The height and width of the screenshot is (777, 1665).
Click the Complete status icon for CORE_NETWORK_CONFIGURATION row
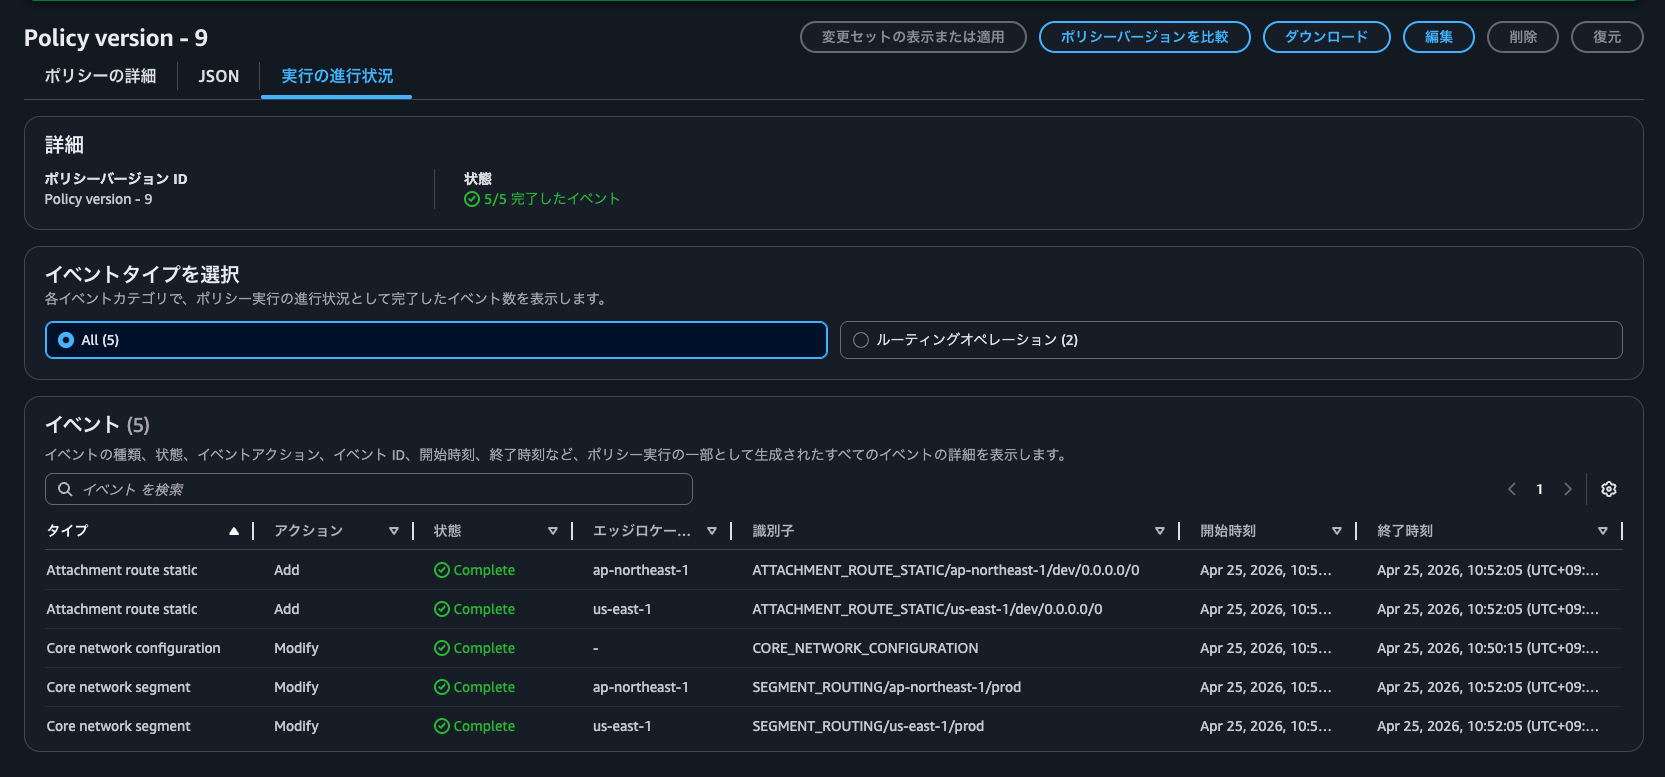(x=442, y=648)
